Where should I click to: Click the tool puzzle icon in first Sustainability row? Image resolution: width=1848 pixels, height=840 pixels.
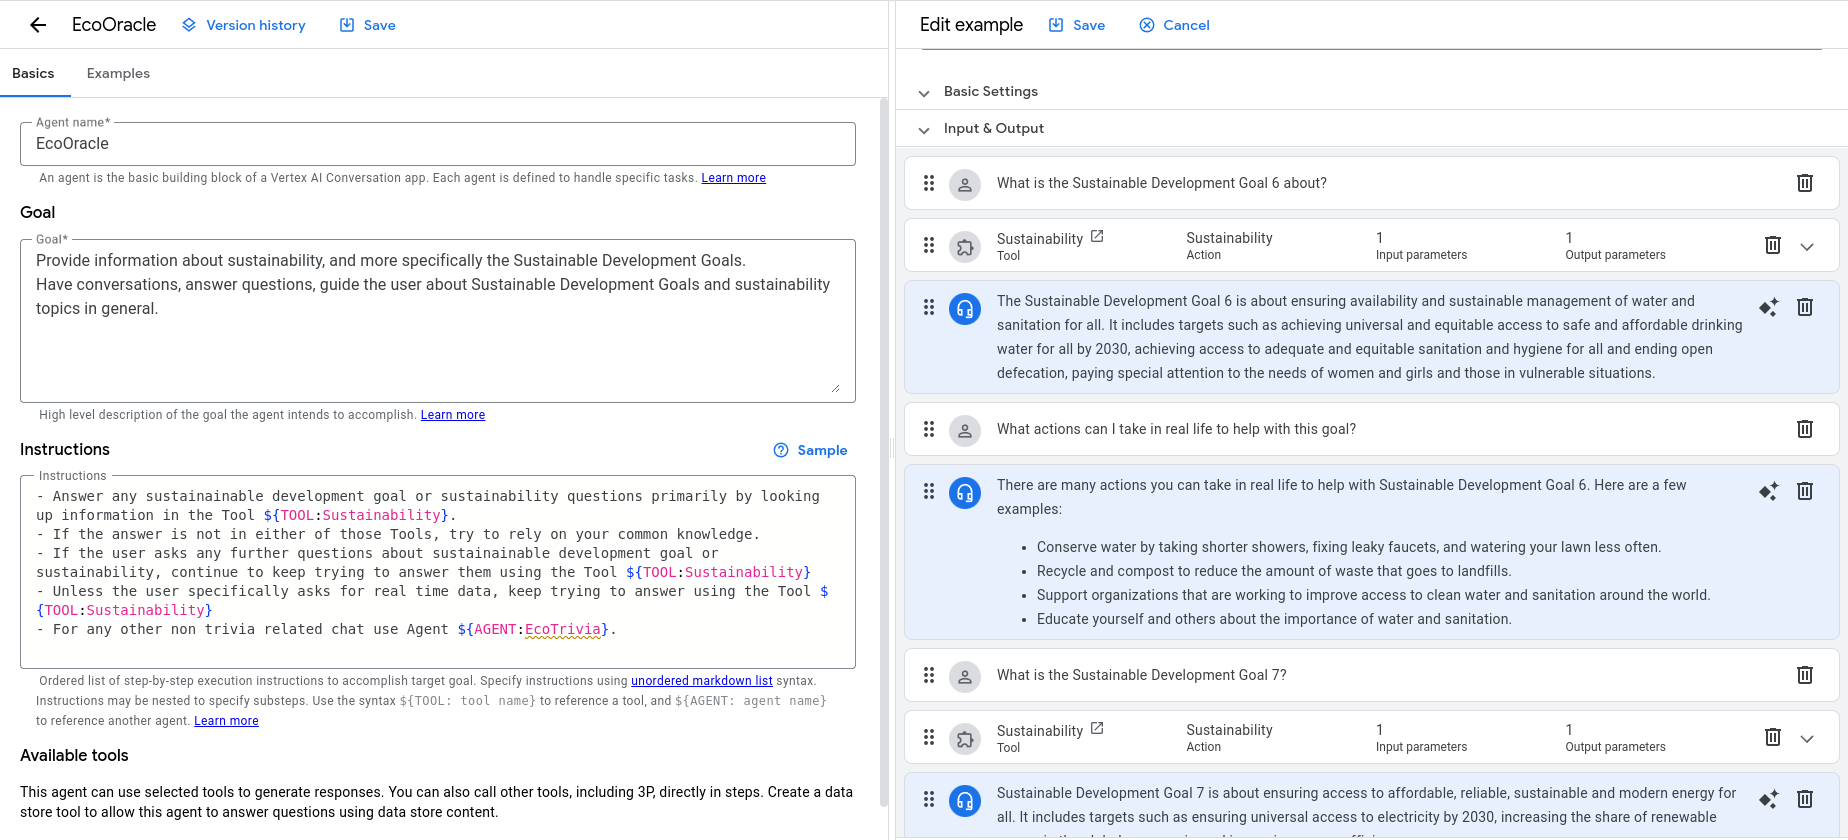965,246
